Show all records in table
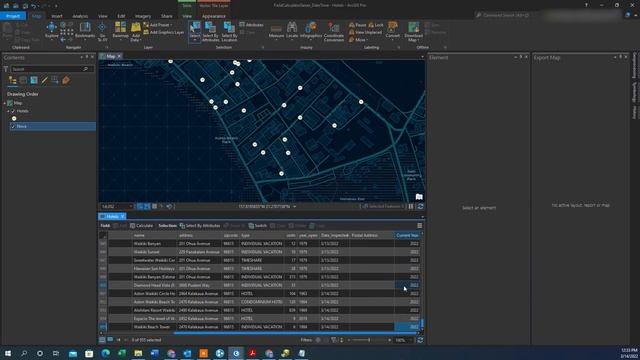 tap(102, 340)
